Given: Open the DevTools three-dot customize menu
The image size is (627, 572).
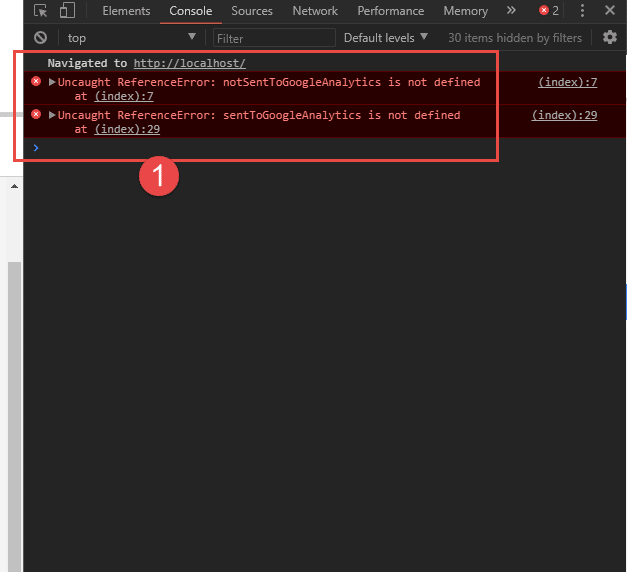Looking at the screenshot, I should point(582,11).
